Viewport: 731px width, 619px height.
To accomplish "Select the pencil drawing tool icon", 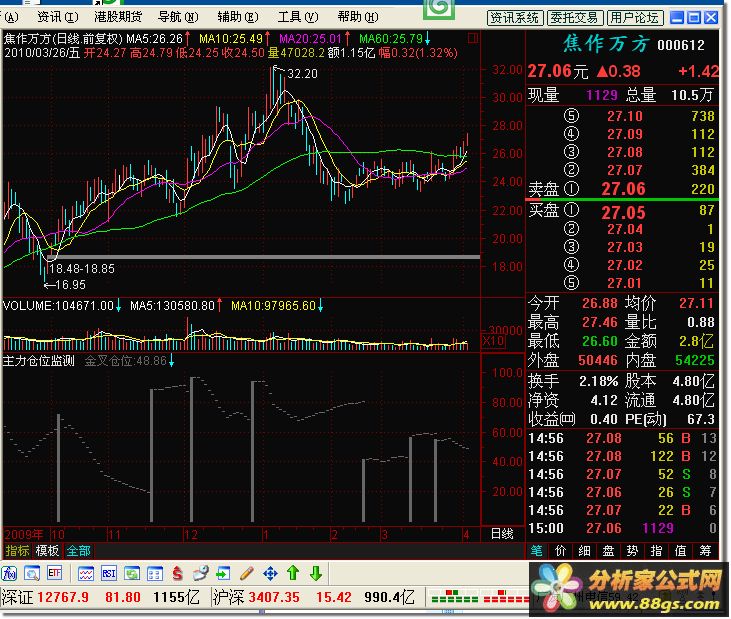I will (247, 574).
